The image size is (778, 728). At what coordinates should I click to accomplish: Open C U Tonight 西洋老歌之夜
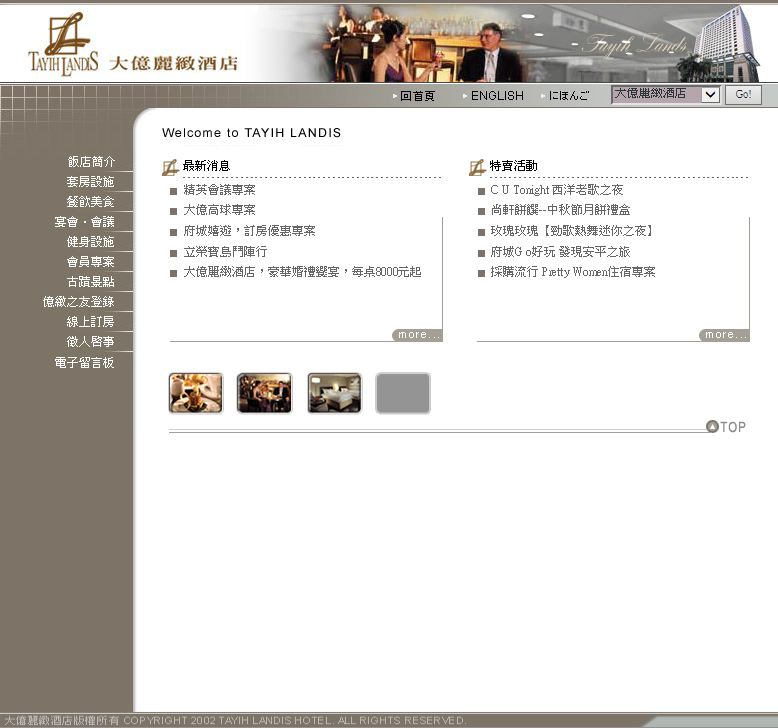point(557,190)
